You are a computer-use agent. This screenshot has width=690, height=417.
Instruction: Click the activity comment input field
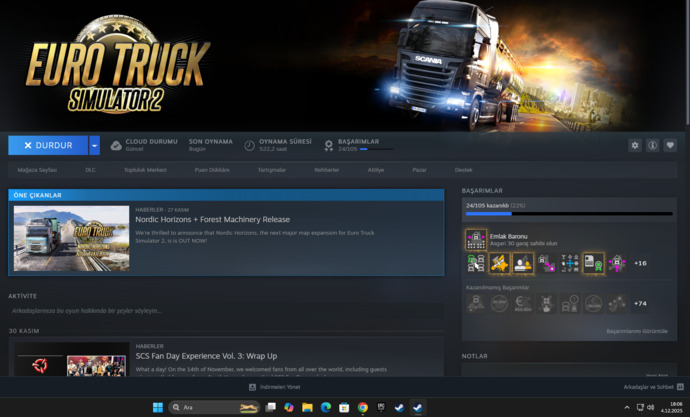(x=226, y=311)
